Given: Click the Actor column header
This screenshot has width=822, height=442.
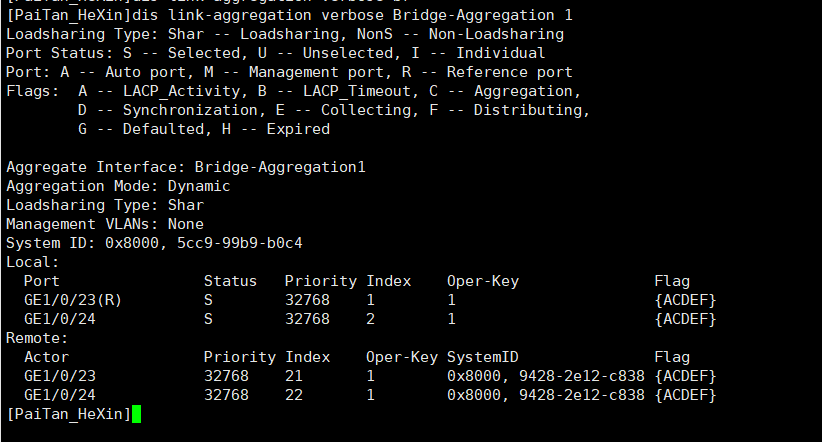Looking at the screenshot, I should [46, 357].
